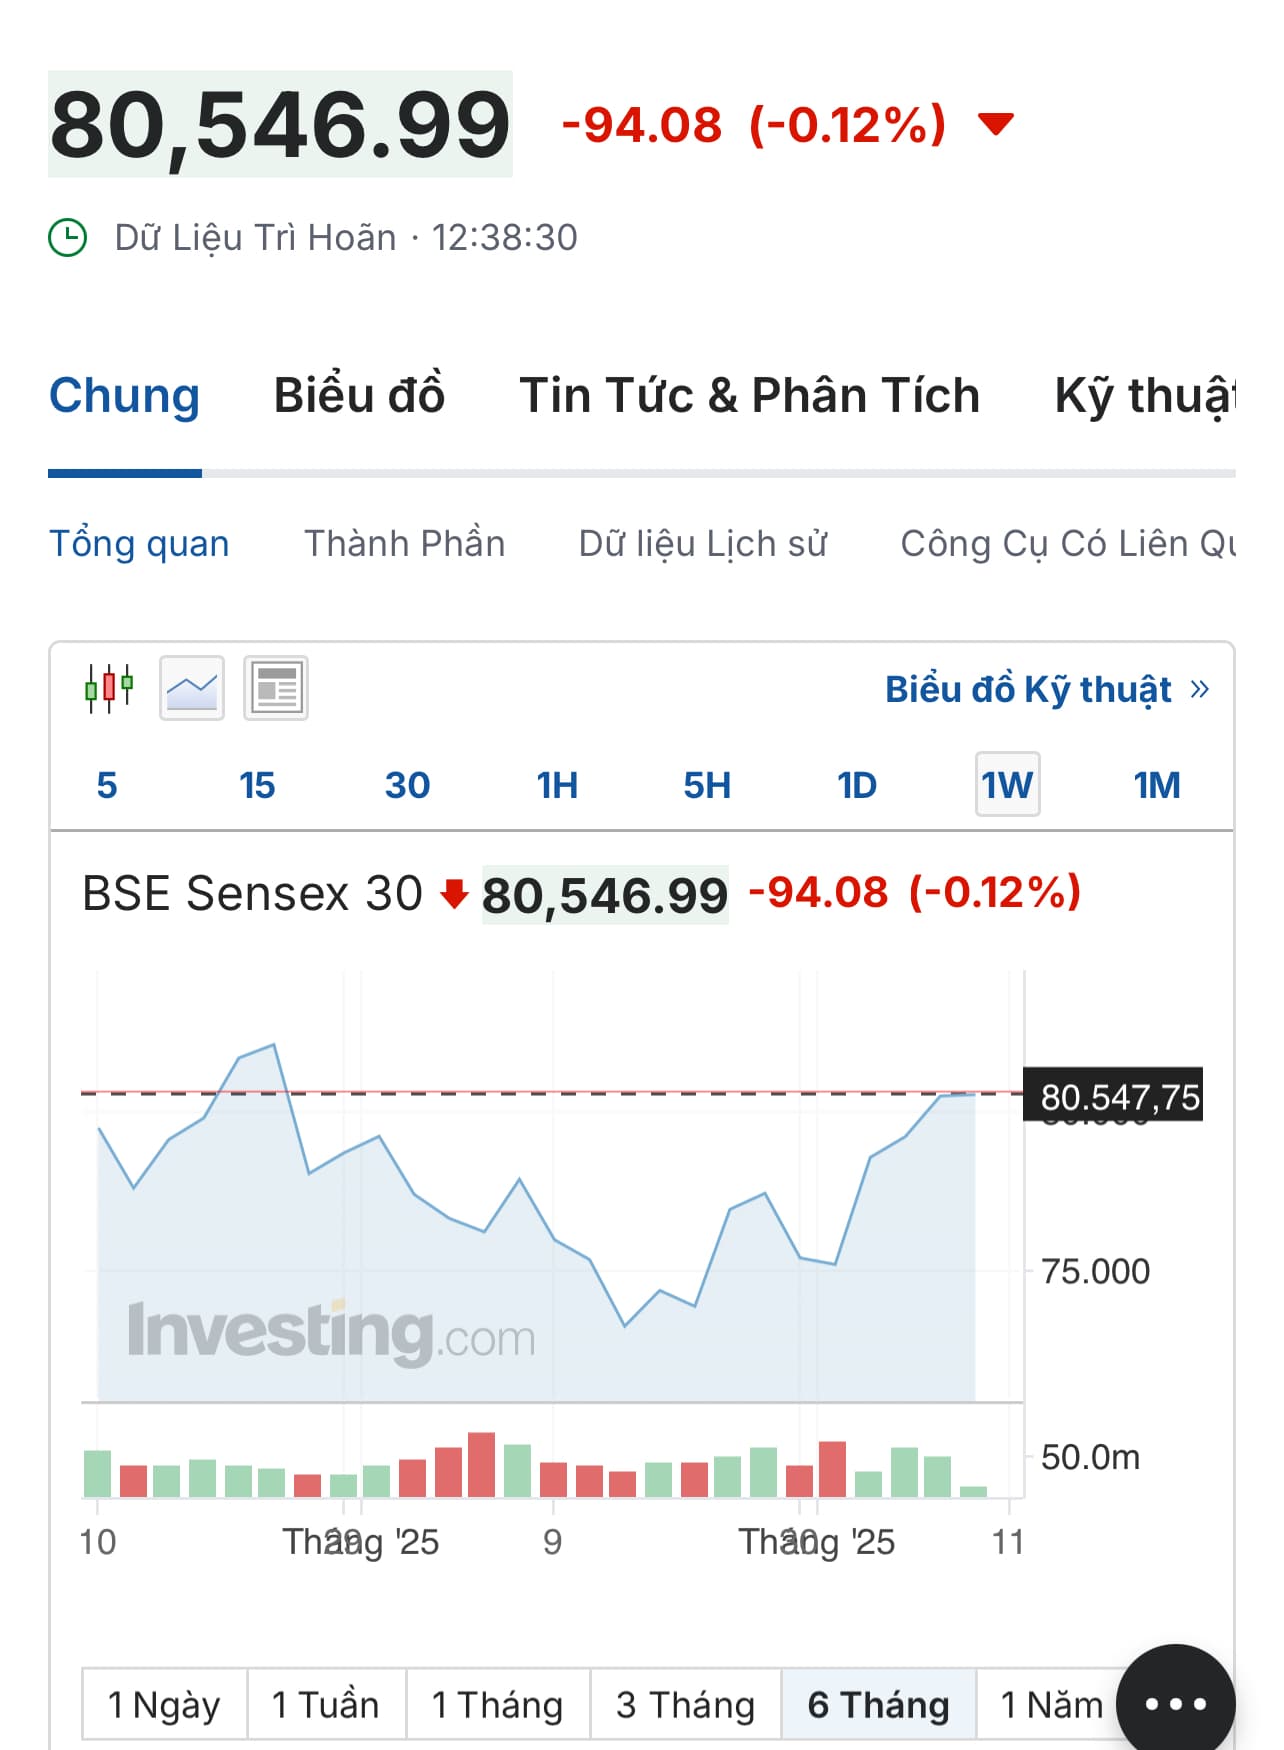
Task: View Dữ liệu Lịch sử link
Action: tap(702, 543)
